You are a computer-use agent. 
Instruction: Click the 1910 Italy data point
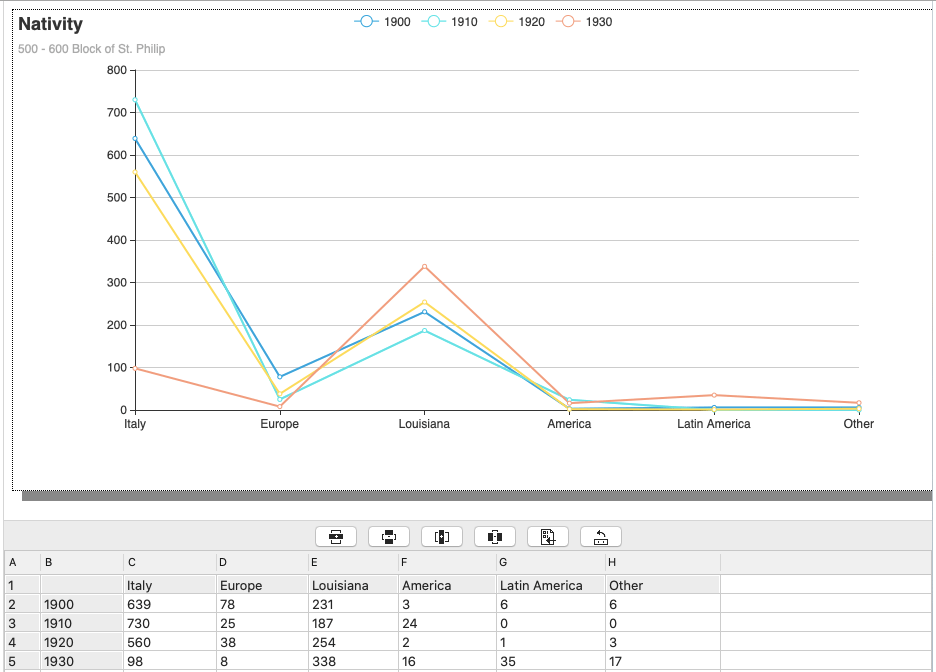(x=135, y=100)
